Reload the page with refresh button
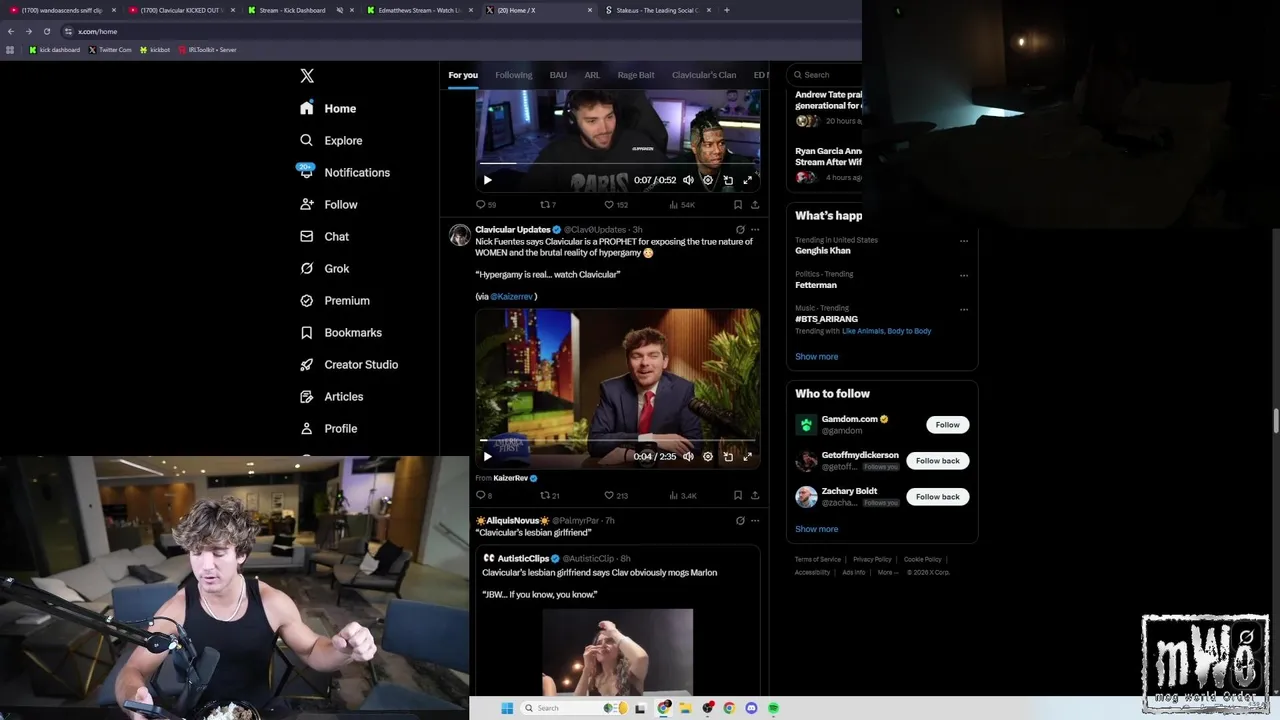This screenshot has height=720, width=1280. click(x=46, y=31)
